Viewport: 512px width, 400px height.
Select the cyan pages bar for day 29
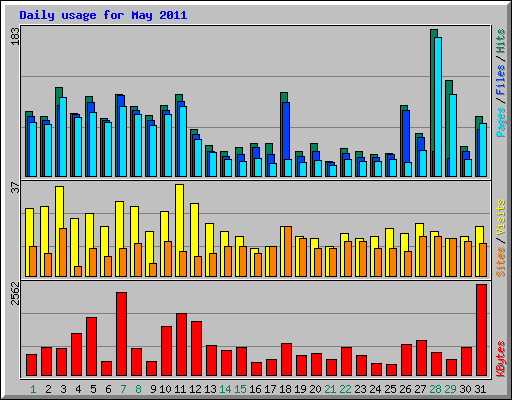point(453,135)
